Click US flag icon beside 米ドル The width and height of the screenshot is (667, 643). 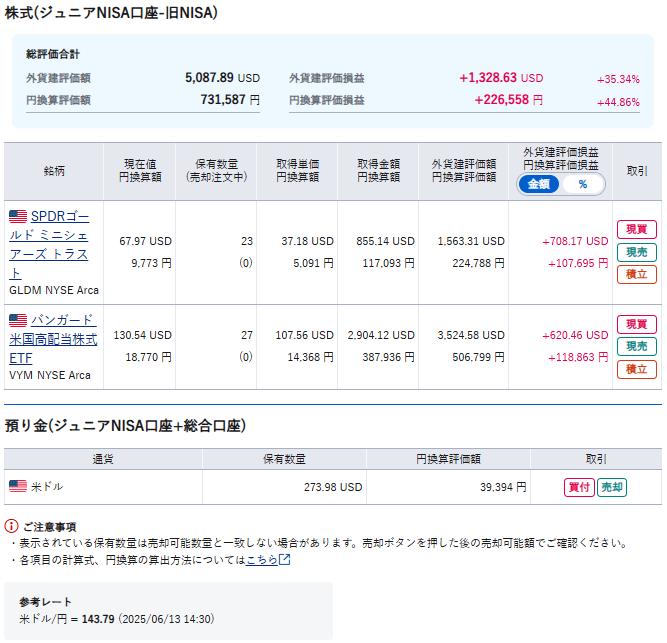(x=18, y=486)
